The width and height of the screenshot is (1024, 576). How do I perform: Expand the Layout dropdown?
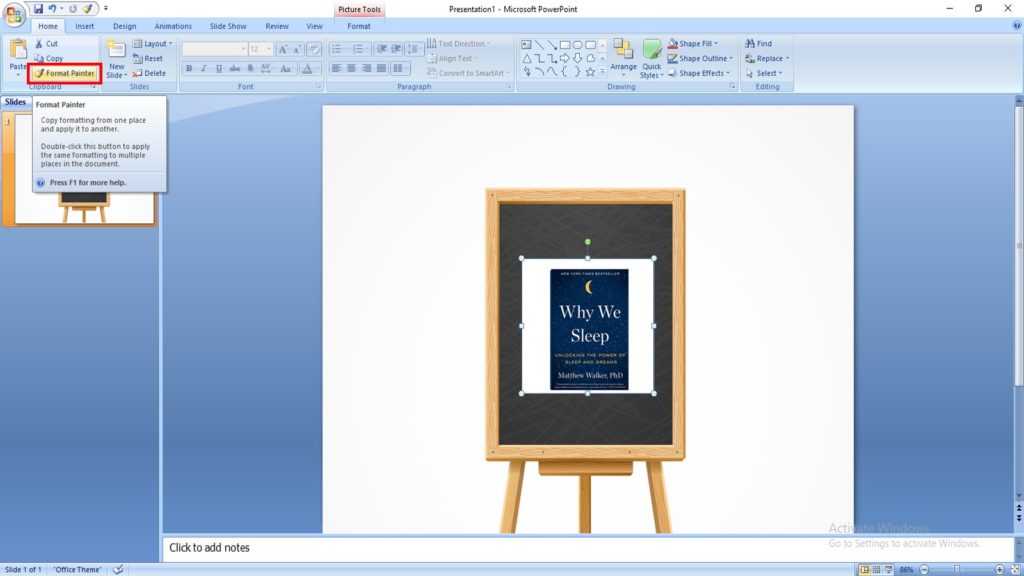[x=152, y=43]
